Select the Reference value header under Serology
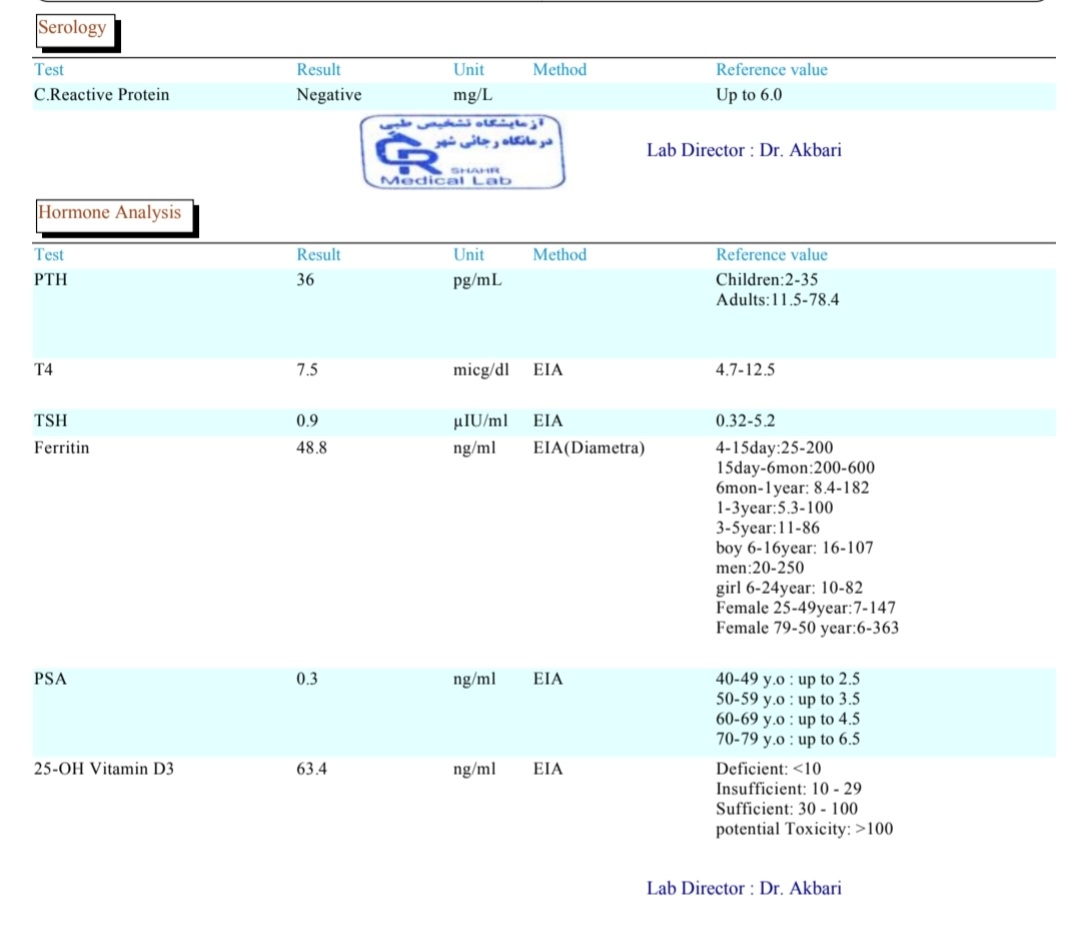 [x=771, y=70]
